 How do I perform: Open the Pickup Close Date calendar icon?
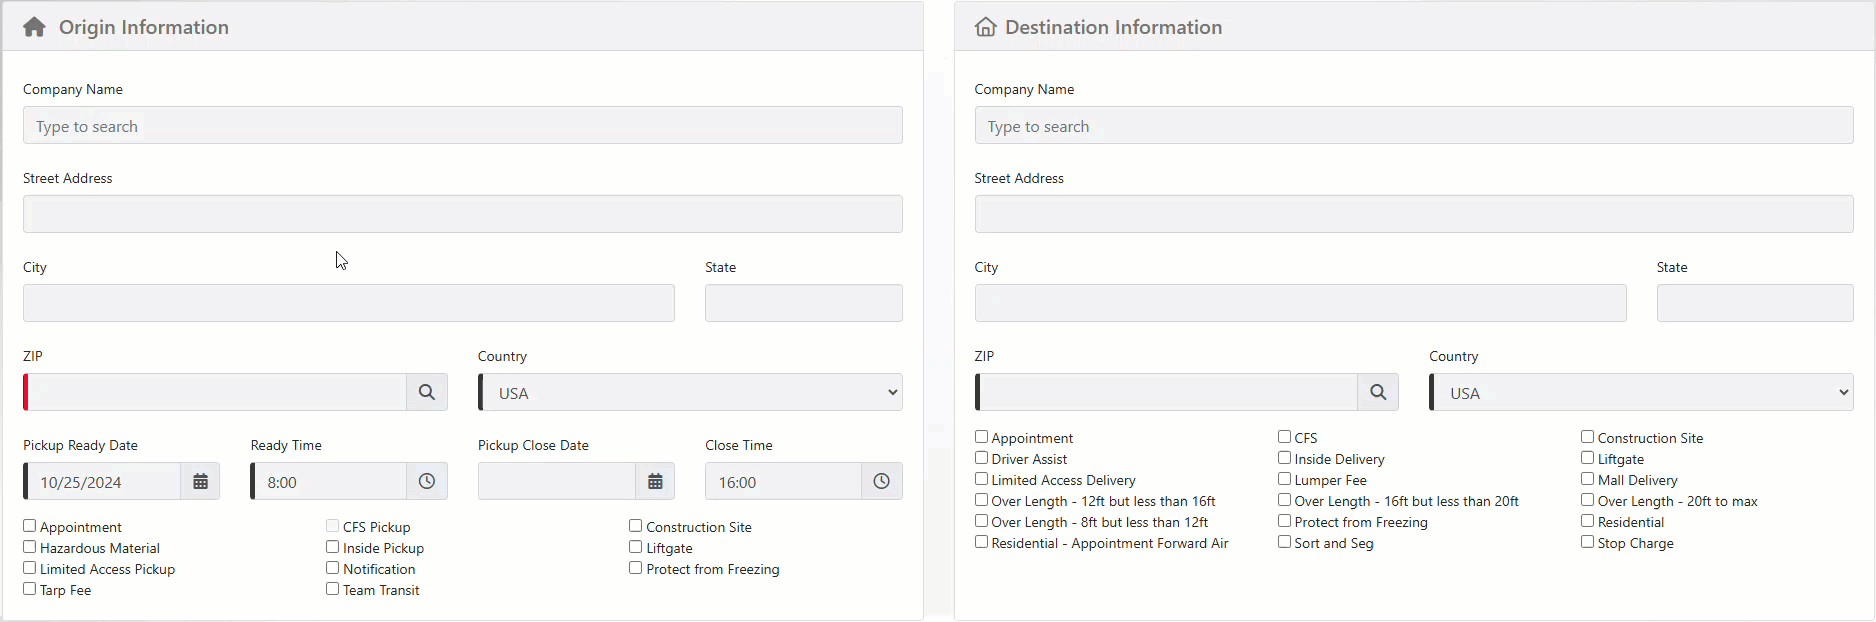coord(655,481)
